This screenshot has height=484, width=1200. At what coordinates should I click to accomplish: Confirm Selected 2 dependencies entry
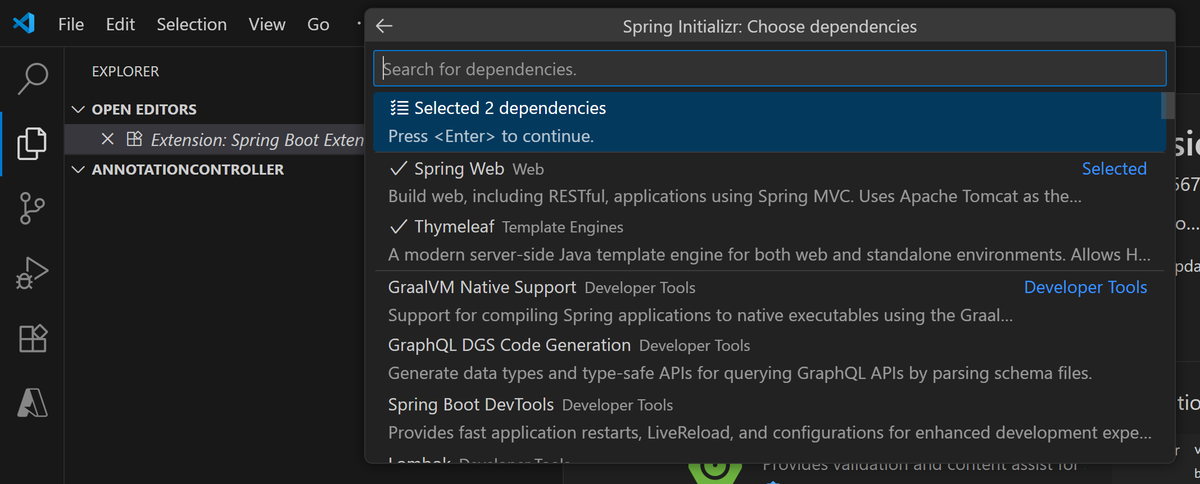click(x=767, y=121)
